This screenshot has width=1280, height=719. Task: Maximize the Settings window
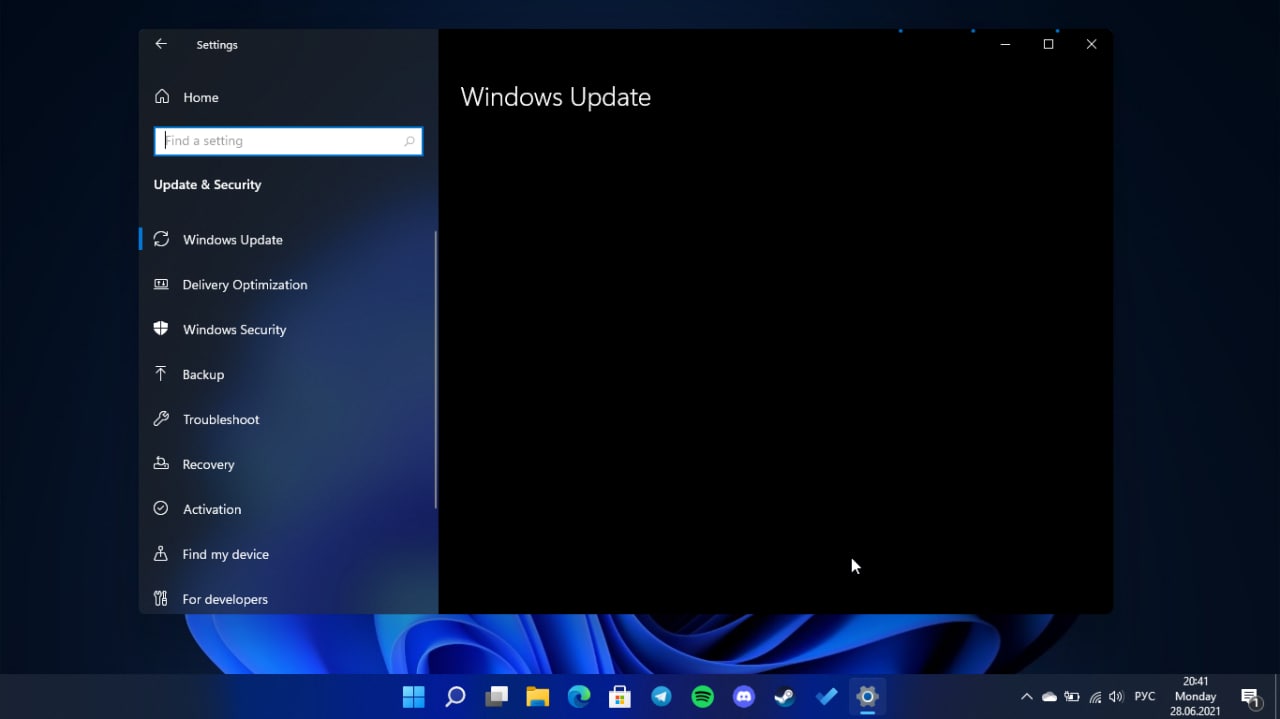coord(1048,44)
